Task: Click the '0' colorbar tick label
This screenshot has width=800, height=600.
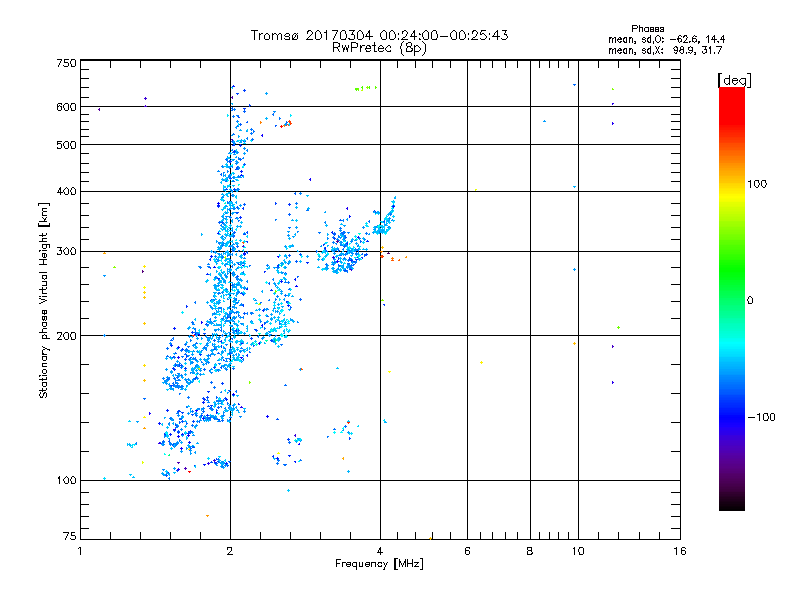Action: (750, 301)
